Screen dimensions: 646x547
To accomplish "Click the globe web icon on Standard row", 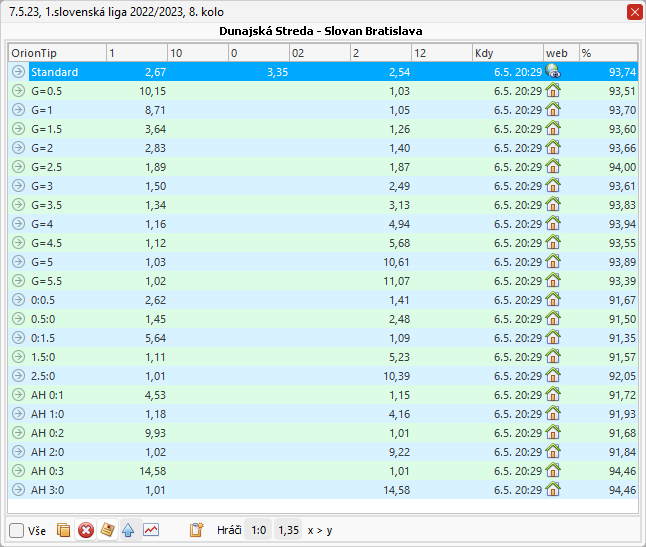I will click(x=553, y=71).
